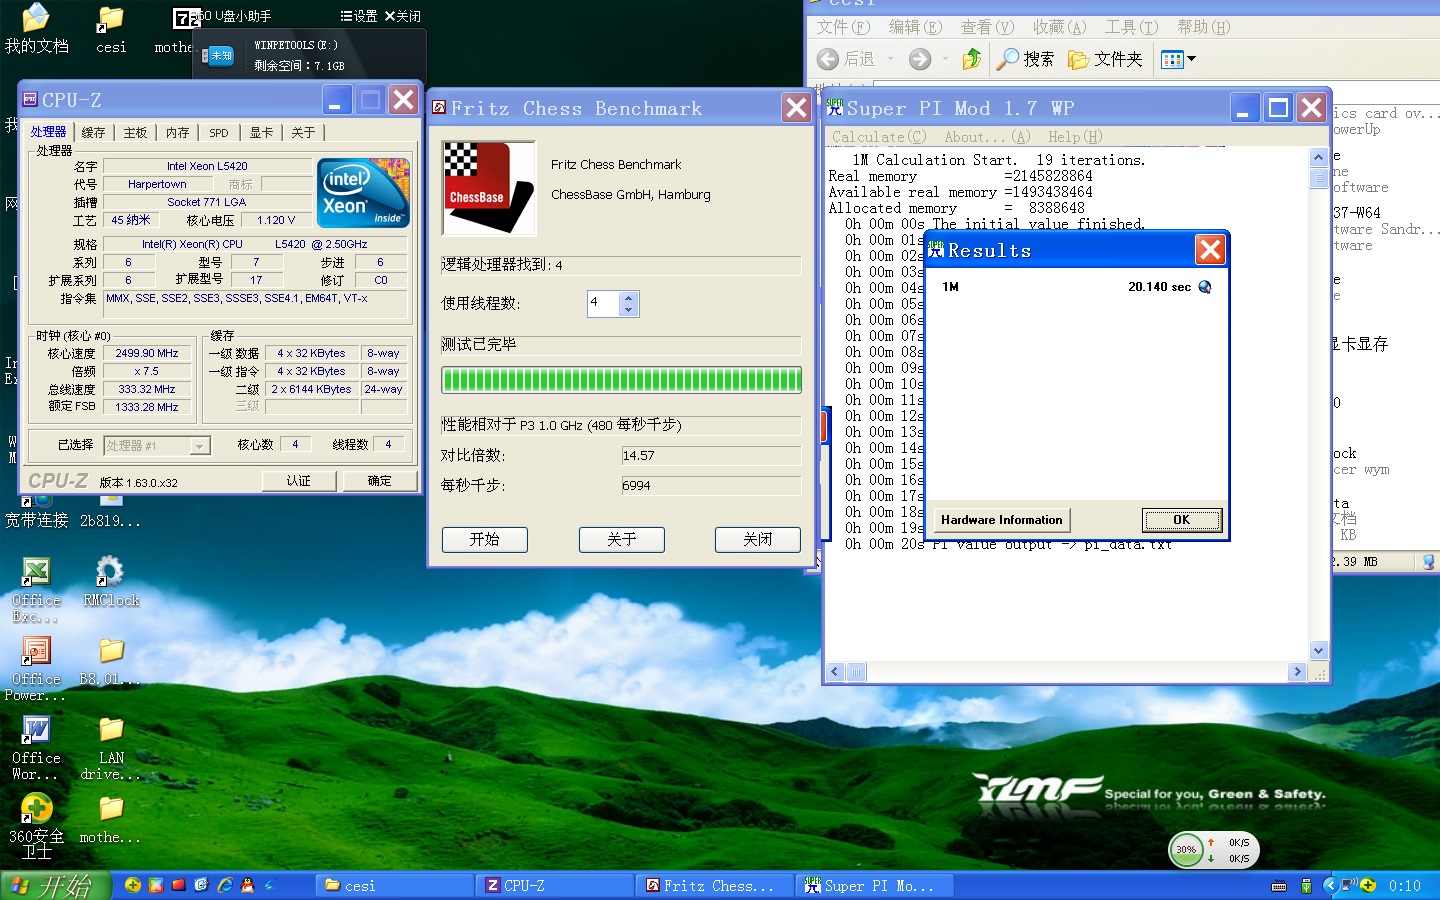The image size is (1440, 900).
Task: Go up one folder level in Explorer
Action: point(971,59)
